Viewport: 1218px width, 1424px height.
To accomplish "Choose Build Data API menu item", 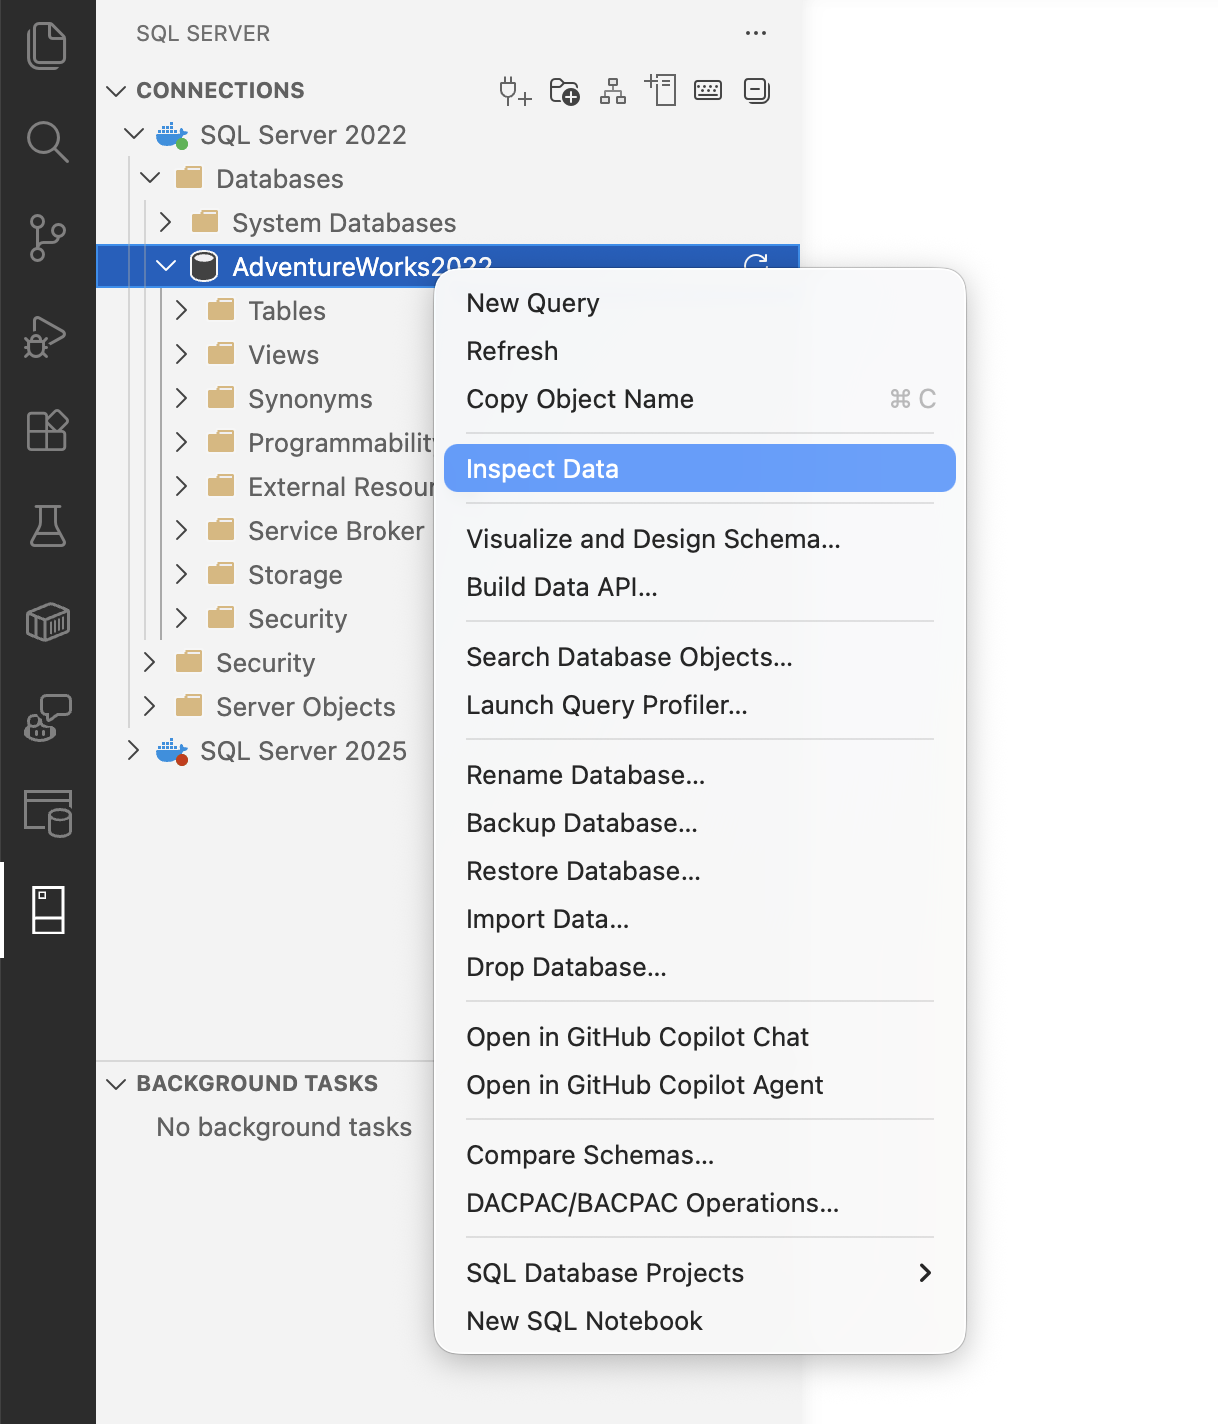I will [x=699, y=587].
